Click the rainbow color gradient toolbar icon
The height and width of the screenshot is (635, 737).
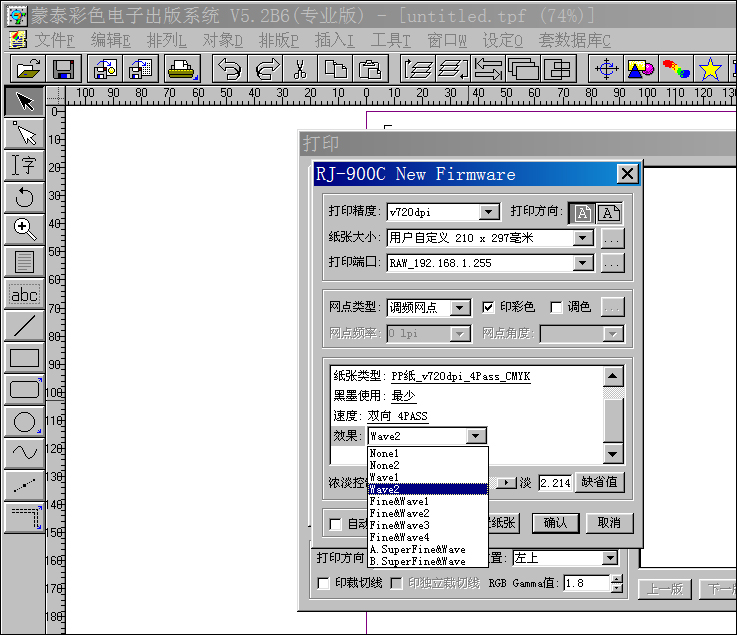(x=676, y=70)
